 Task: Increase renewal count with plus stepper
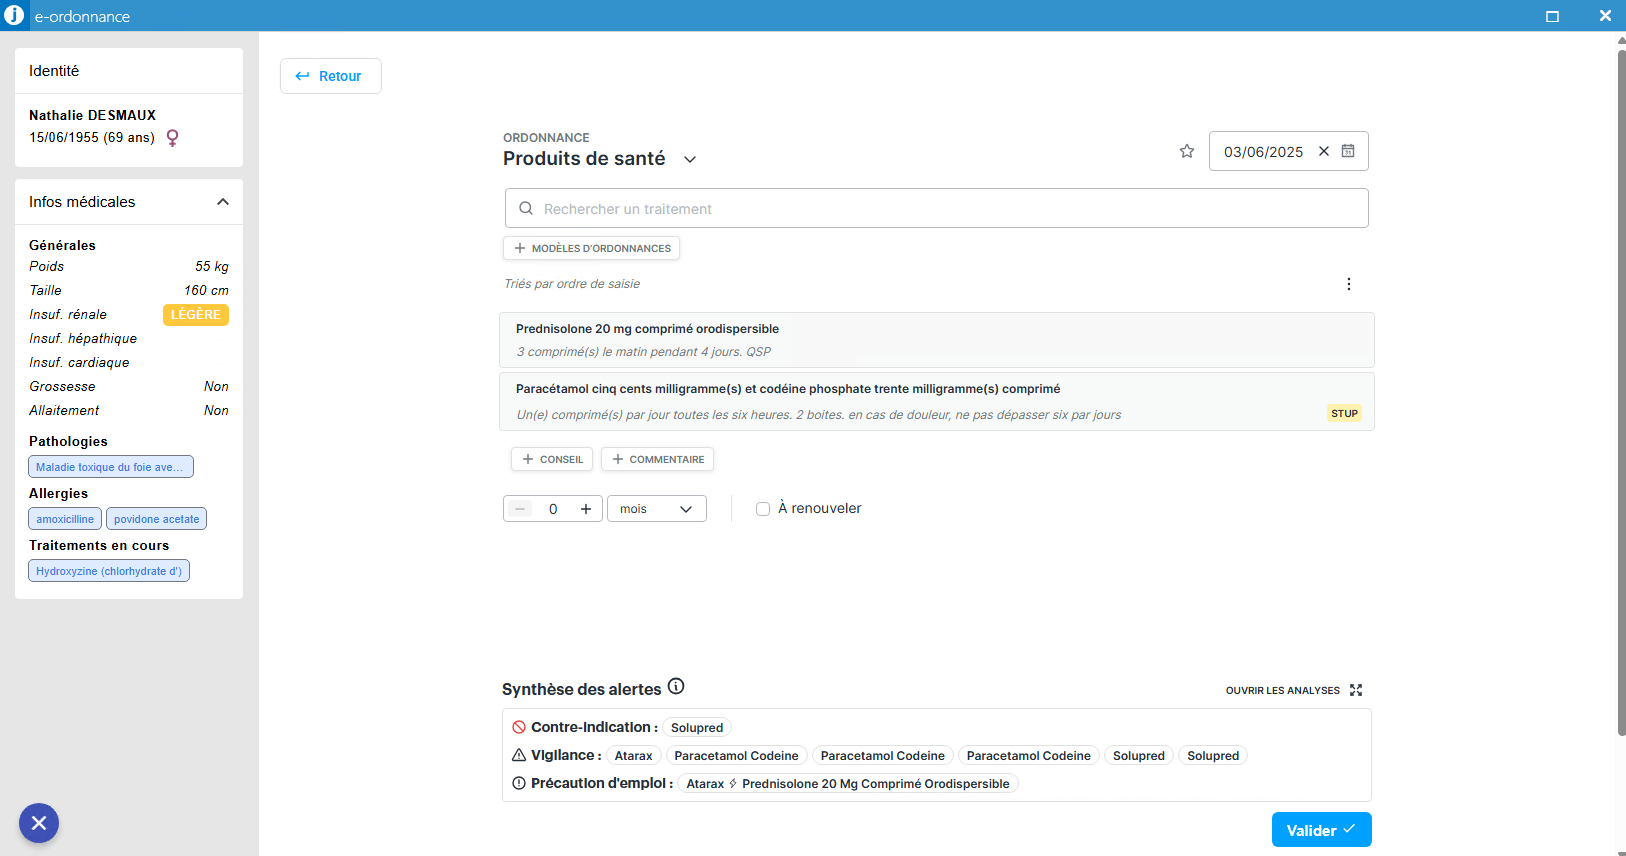[x=586, y=509]
